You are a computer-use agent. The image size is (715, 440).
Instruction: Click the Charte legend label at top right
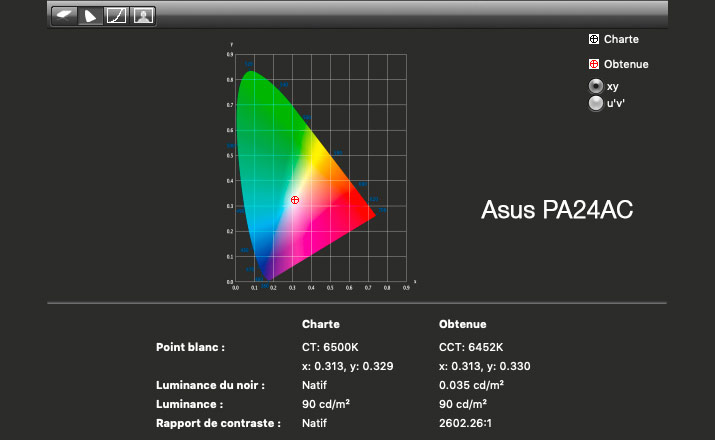pyautogui.click(x=621, y=39)
